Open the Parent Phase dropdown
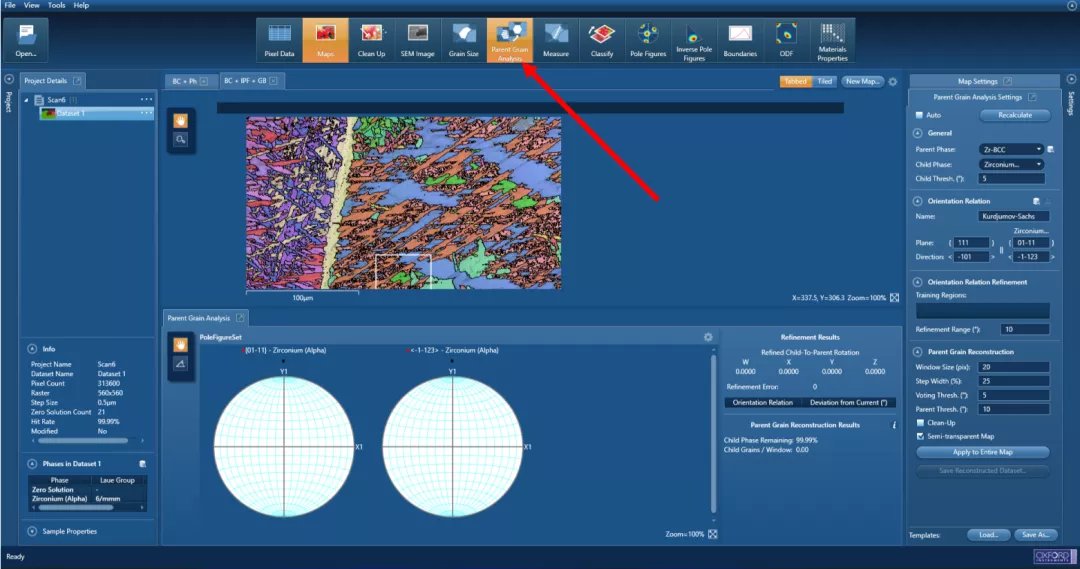Viewport: 1080px width, 569px height. [x=1011, y=149]
